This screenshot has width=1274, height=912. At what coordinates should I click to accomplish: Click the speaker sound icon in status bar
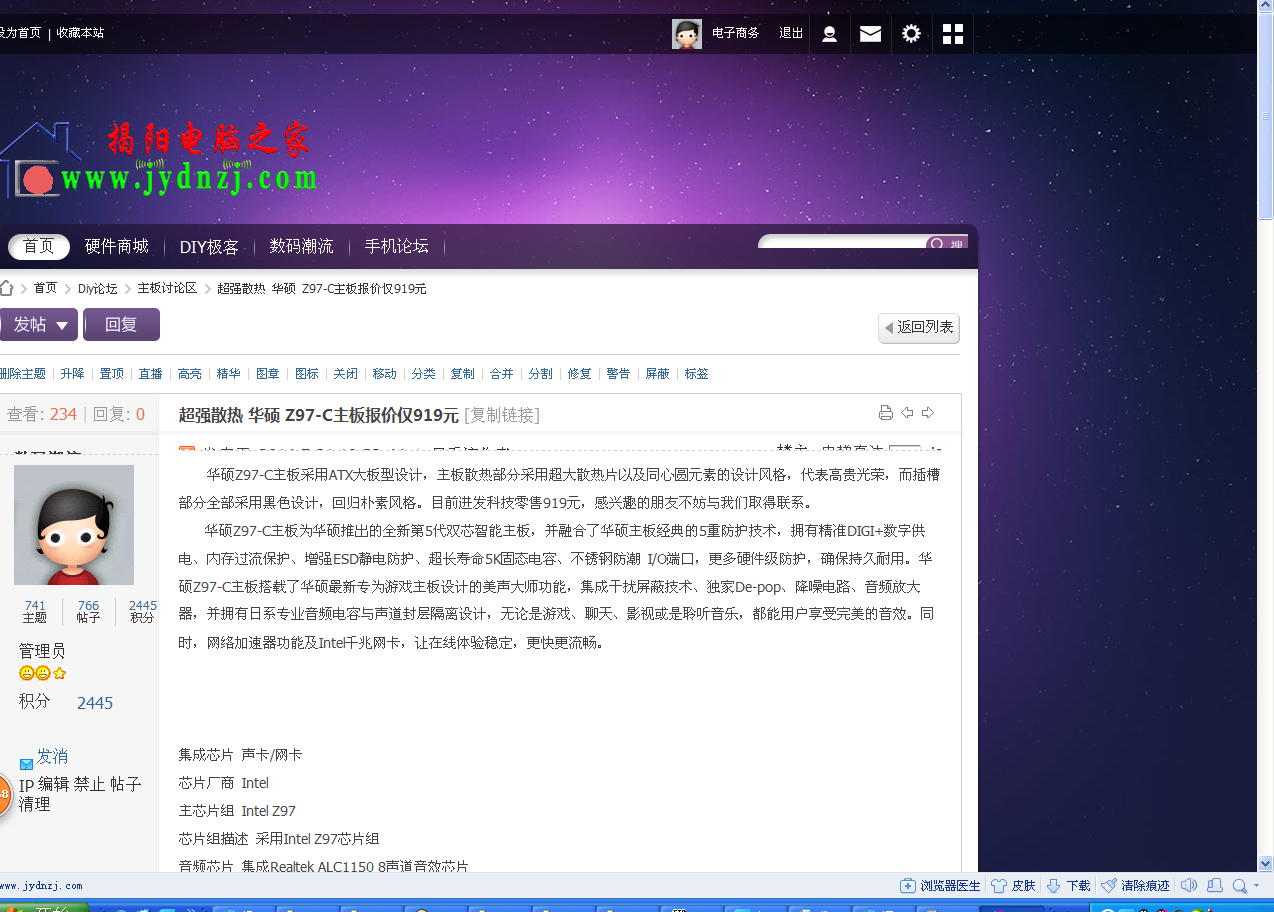[1189, 886]
